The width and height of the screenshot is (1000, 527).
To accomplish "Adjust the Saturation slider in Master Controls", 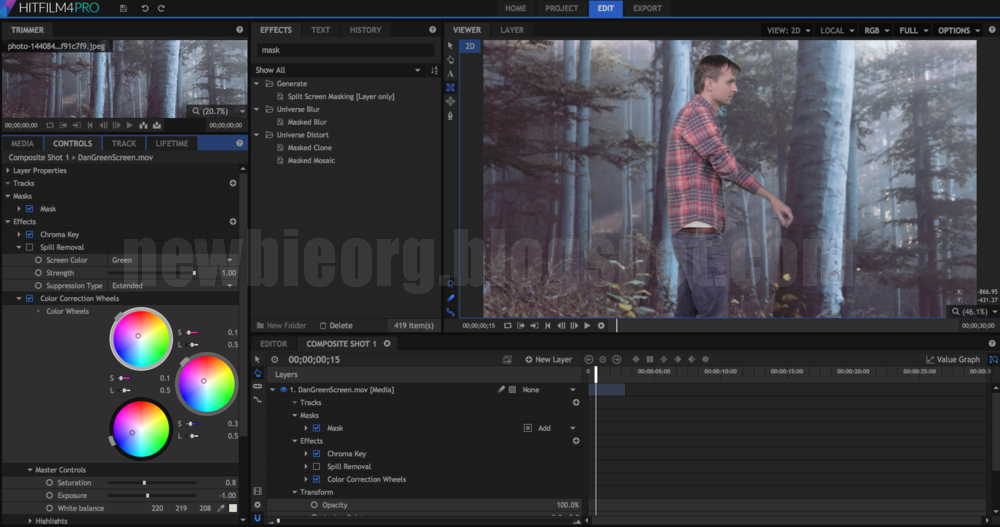I will pyautogui.click(x=152, y=483).
